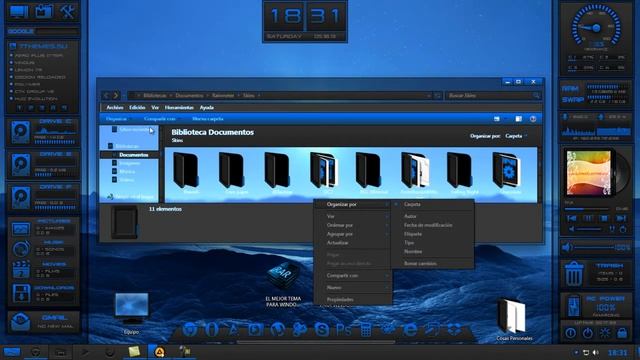Click the monitor icon in top-left launcher
The image size is (640, 360).
19,11
